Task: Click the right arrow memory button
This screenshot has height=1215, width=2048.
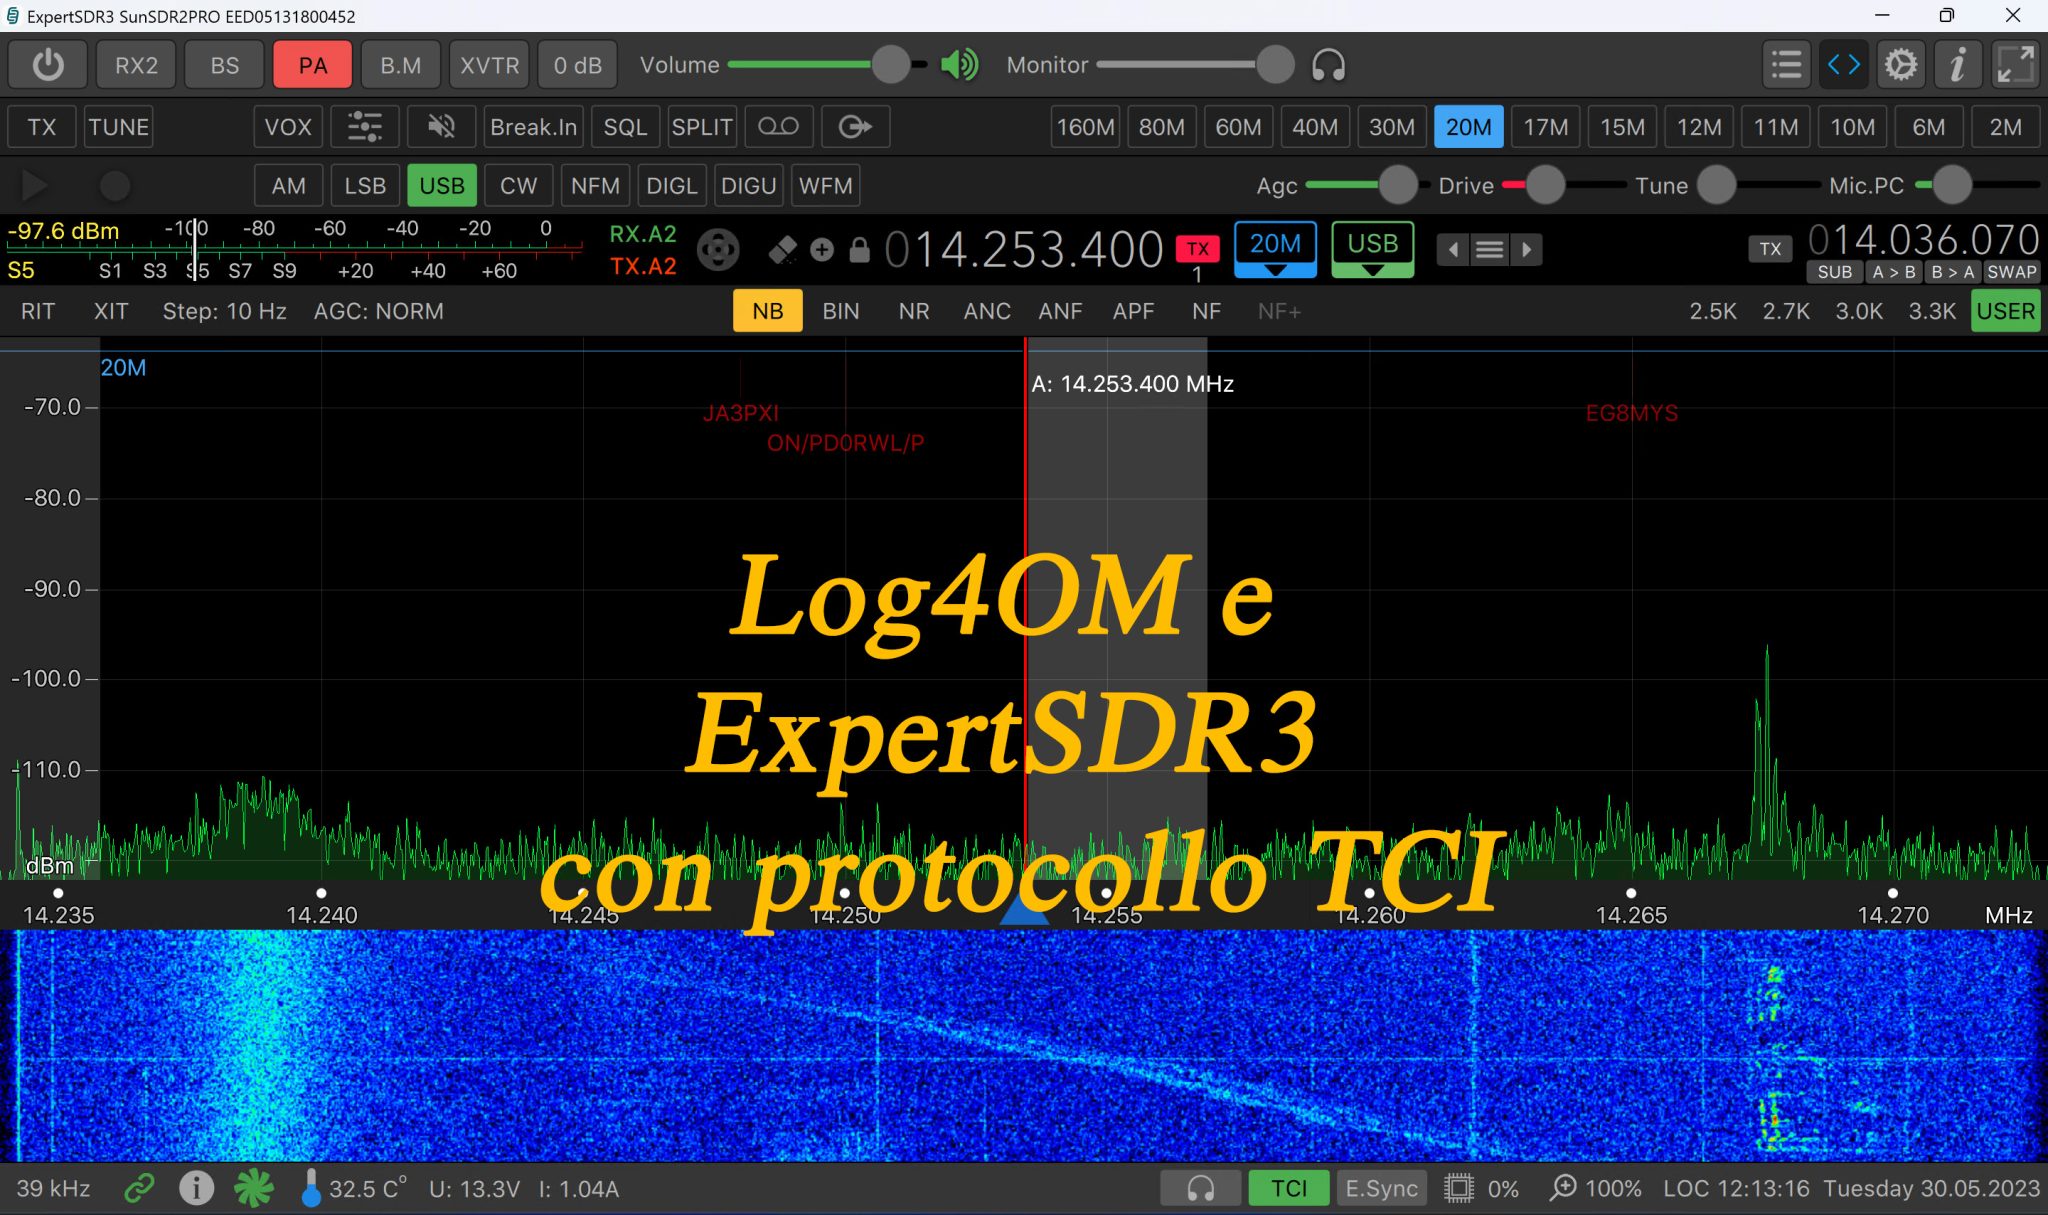Action: coord(1526,250)
